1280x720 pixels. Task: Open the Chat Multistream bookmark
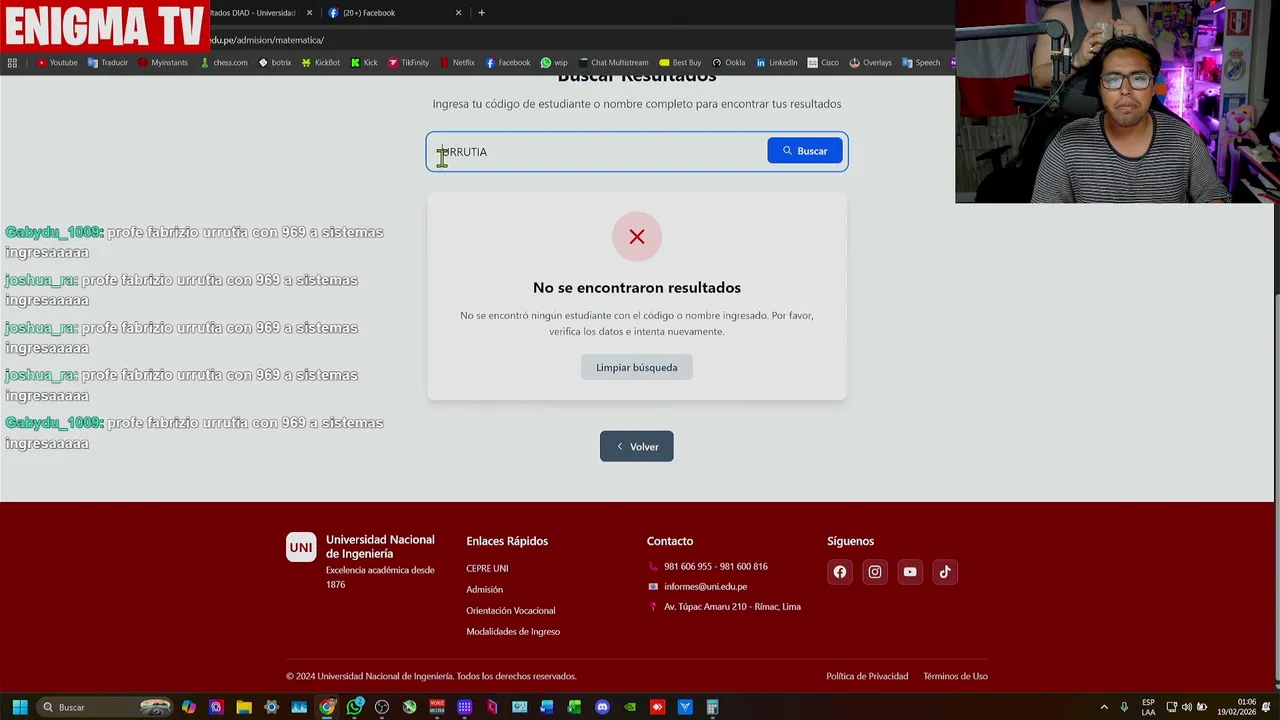613,62
